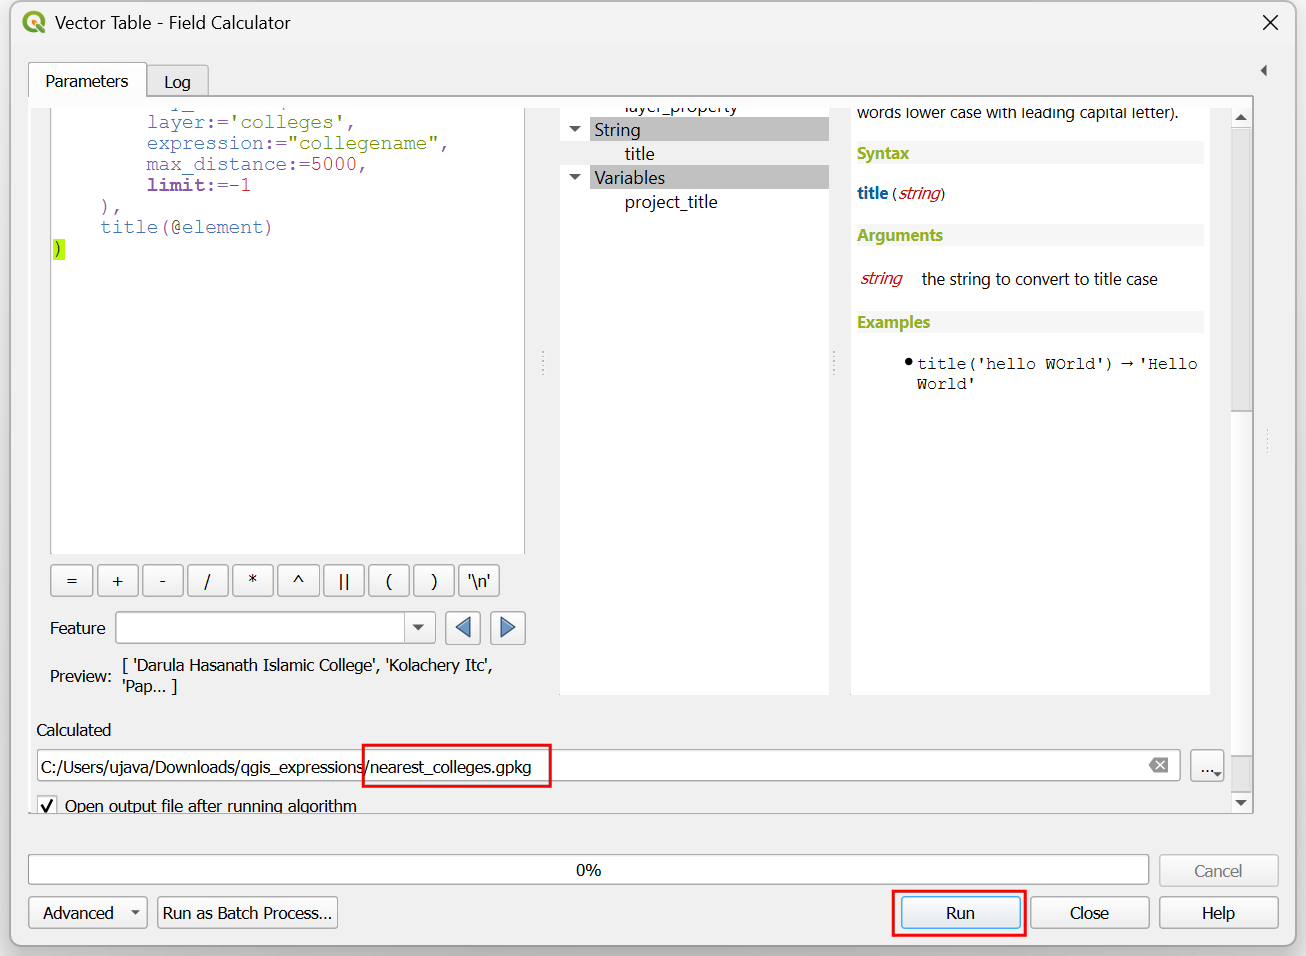
Task: Open the Feature combo box dropdown
Action: click(x=419, y=628)
